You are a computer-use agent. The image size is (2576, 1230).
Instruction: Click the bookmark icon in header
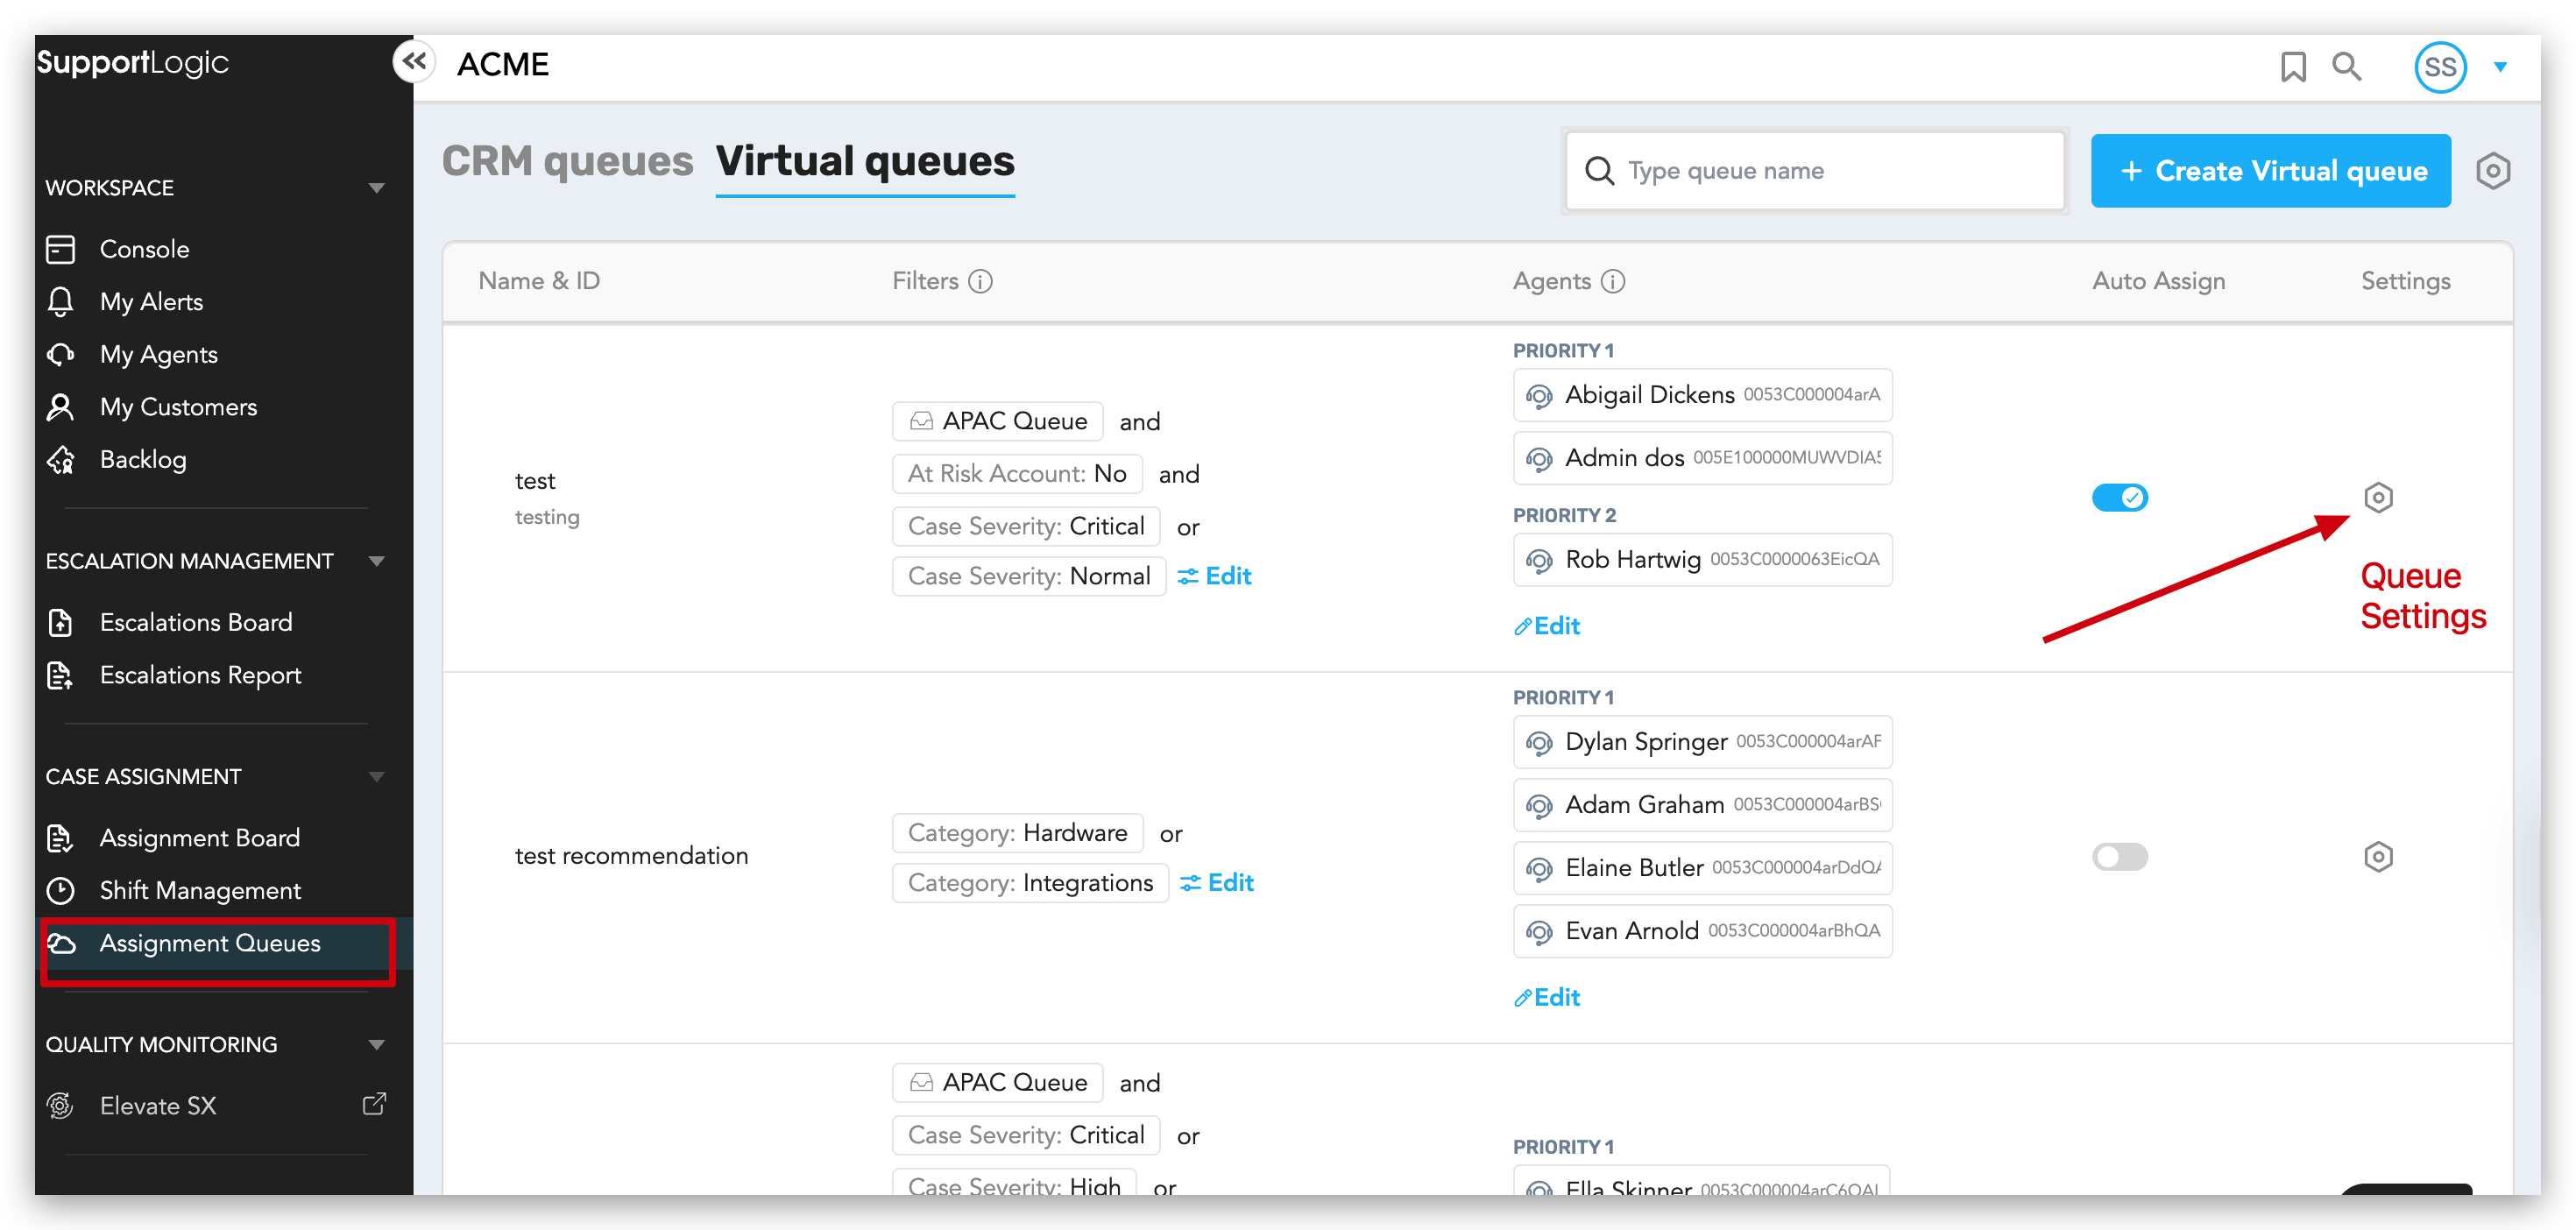[2292, 67]
